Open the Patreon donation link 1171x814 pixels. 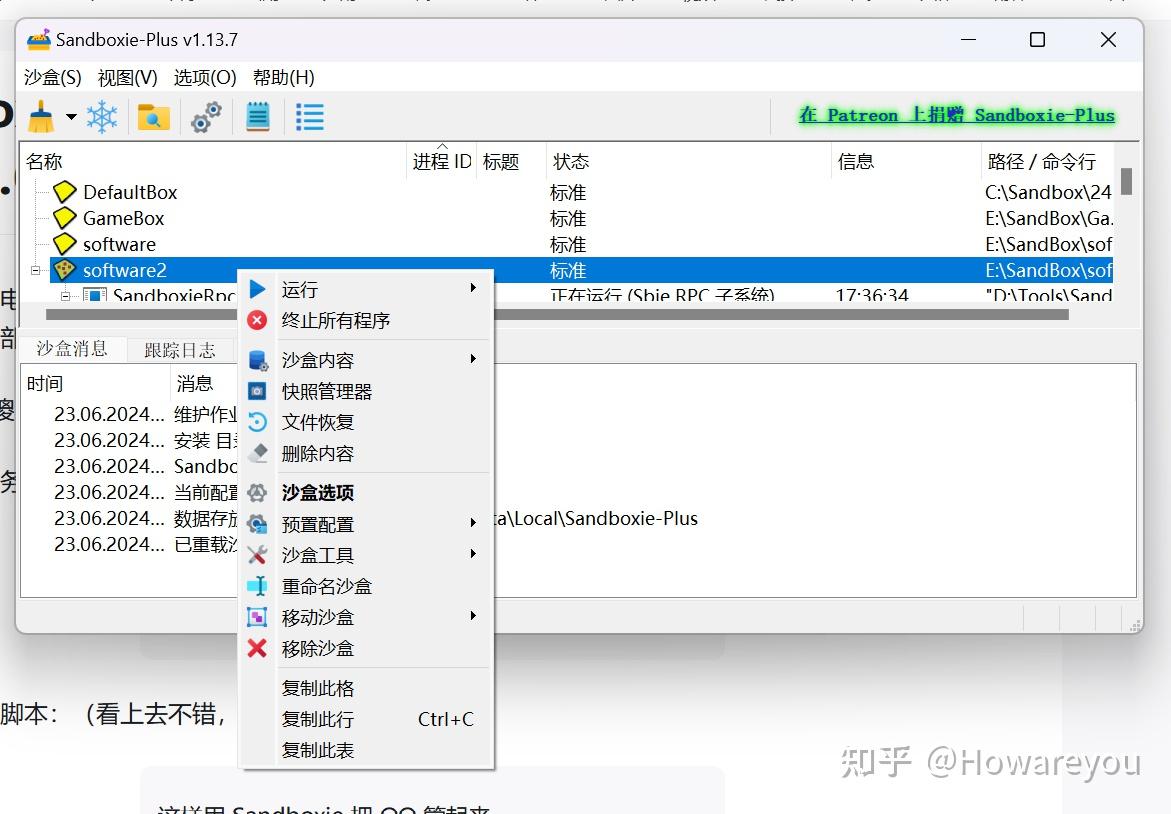pyautogui.click(x=955, y=114)
